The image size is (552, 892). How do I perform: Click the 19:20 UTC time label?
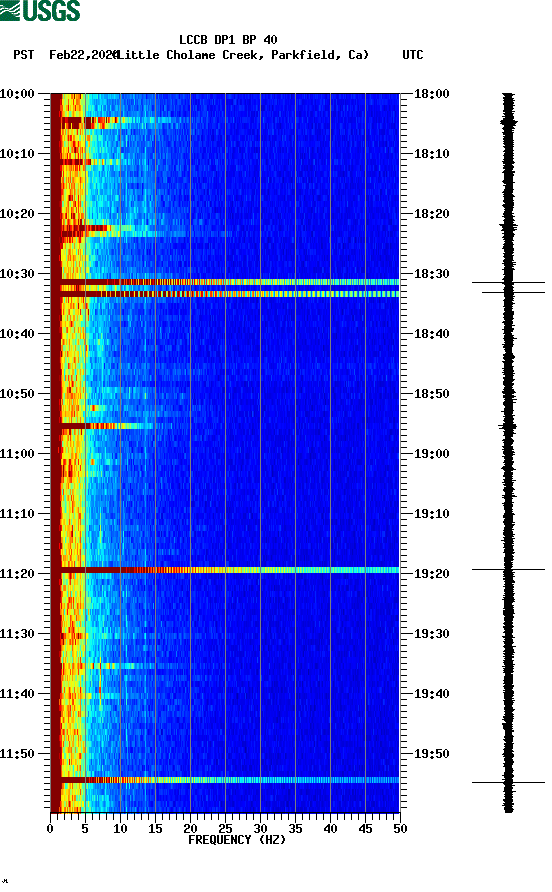pyautogui.click(x=432, y=574)
